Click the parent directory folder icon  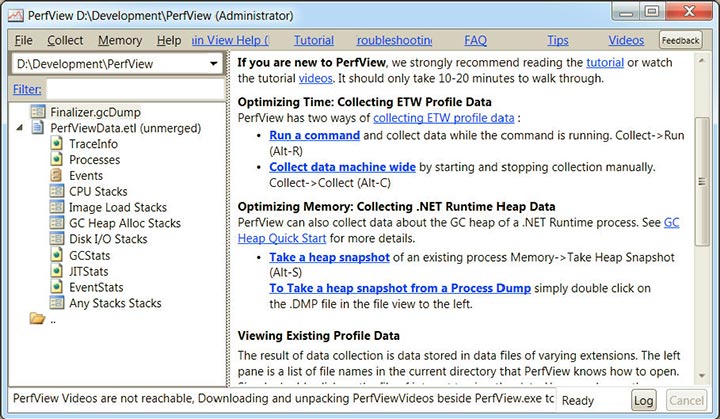tap(37, 318)
